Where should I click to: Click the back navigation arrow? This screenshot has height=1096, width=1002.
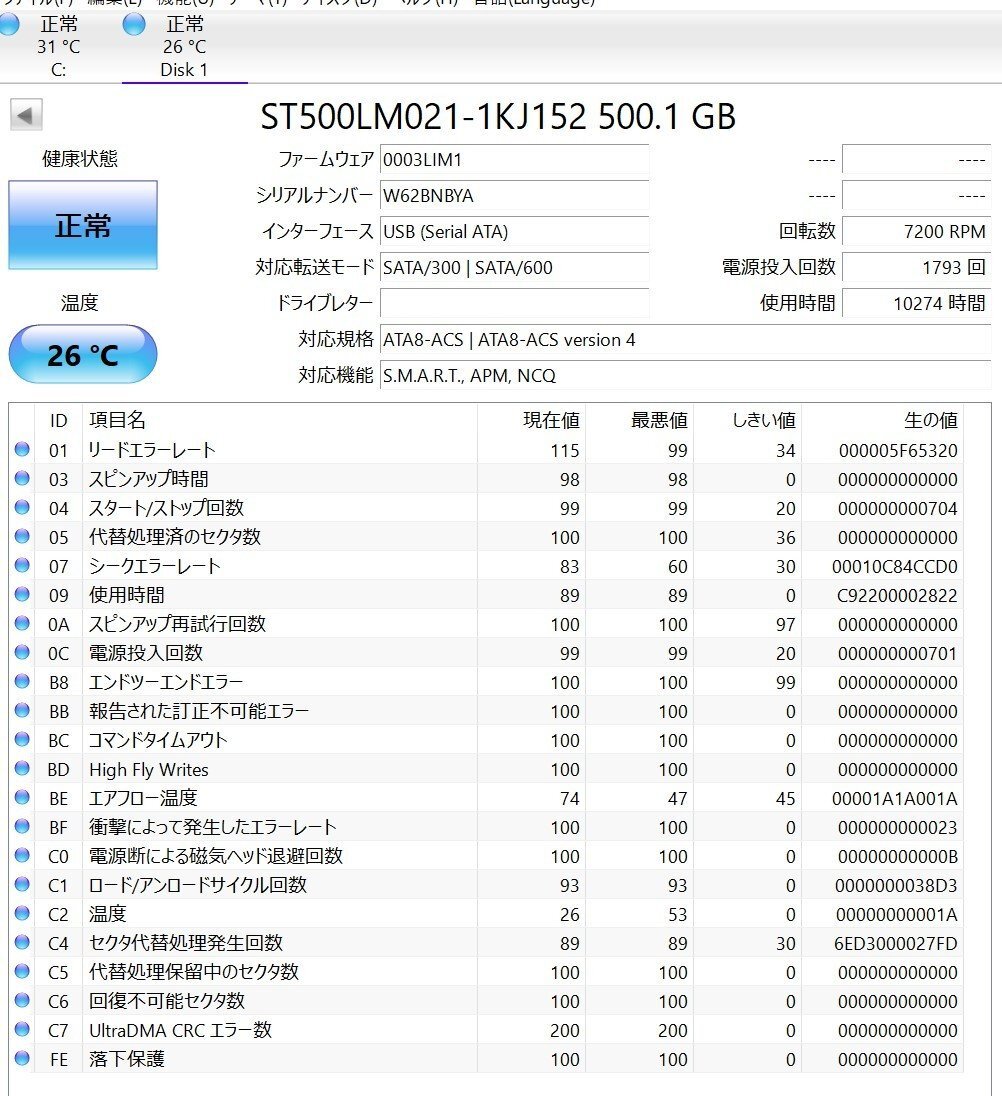click(26, 116)
